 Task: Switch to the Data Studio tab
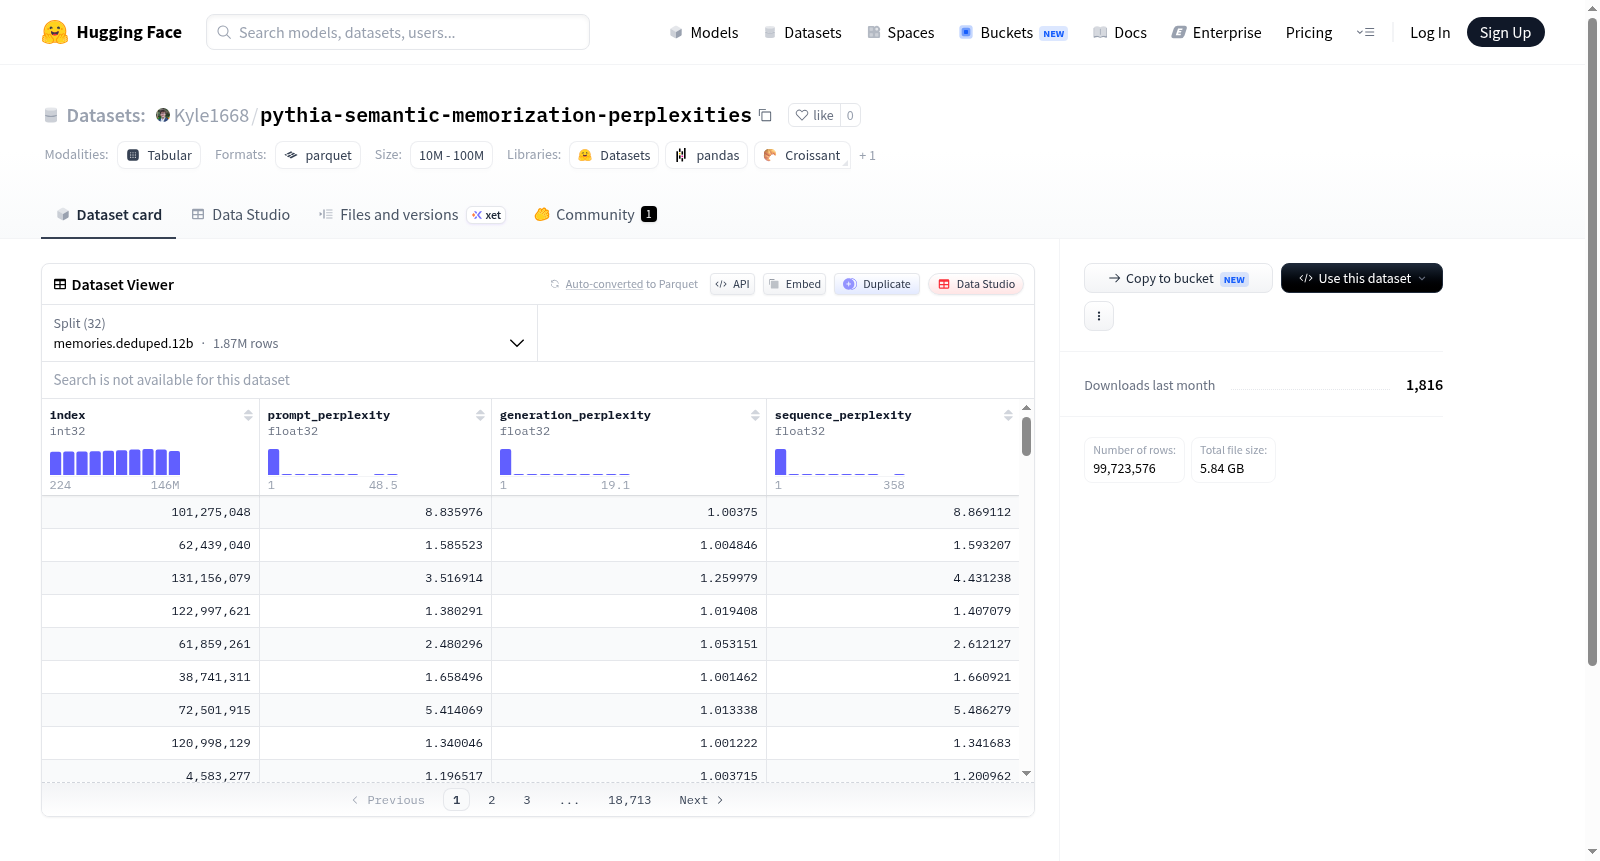click(x=241, y=215)
